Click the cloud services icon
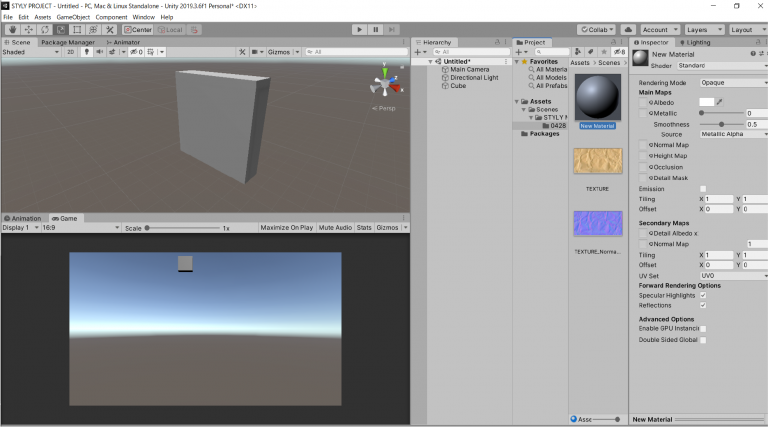768x427 pixels. coord(626,30)
